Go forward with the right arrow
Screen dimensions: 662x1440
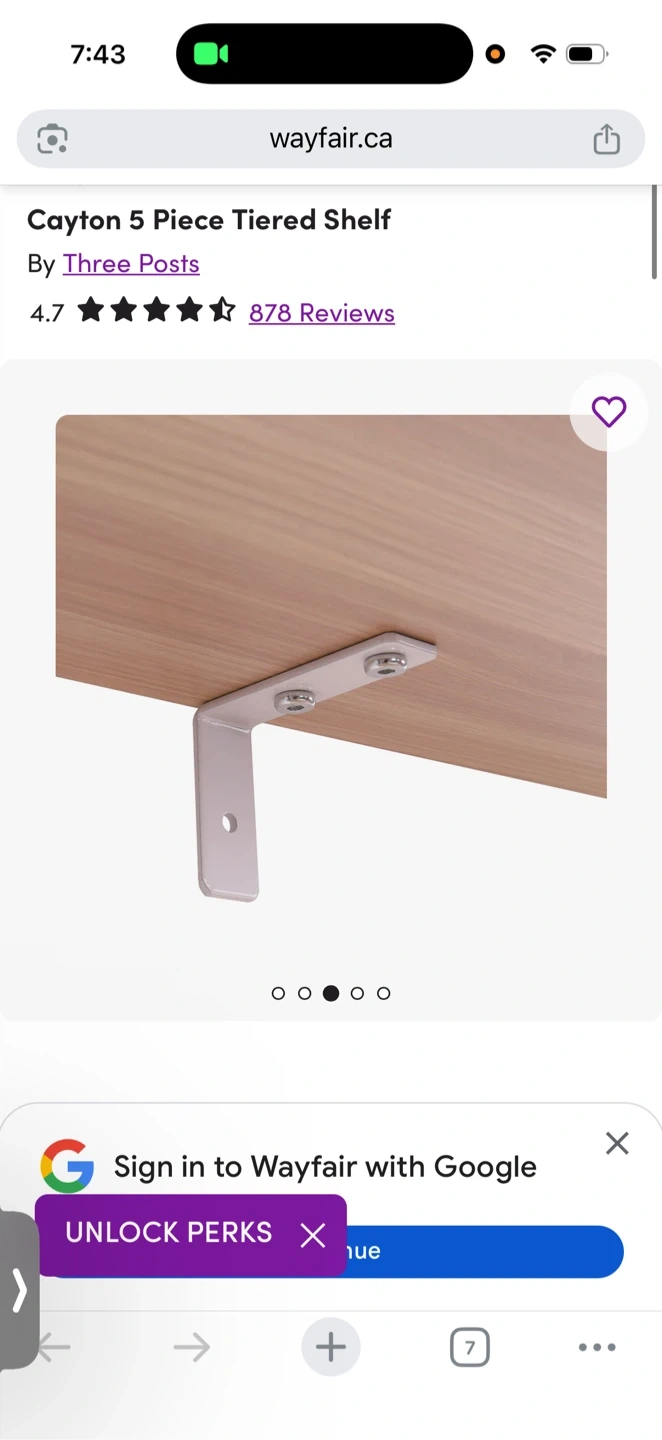191,1347
